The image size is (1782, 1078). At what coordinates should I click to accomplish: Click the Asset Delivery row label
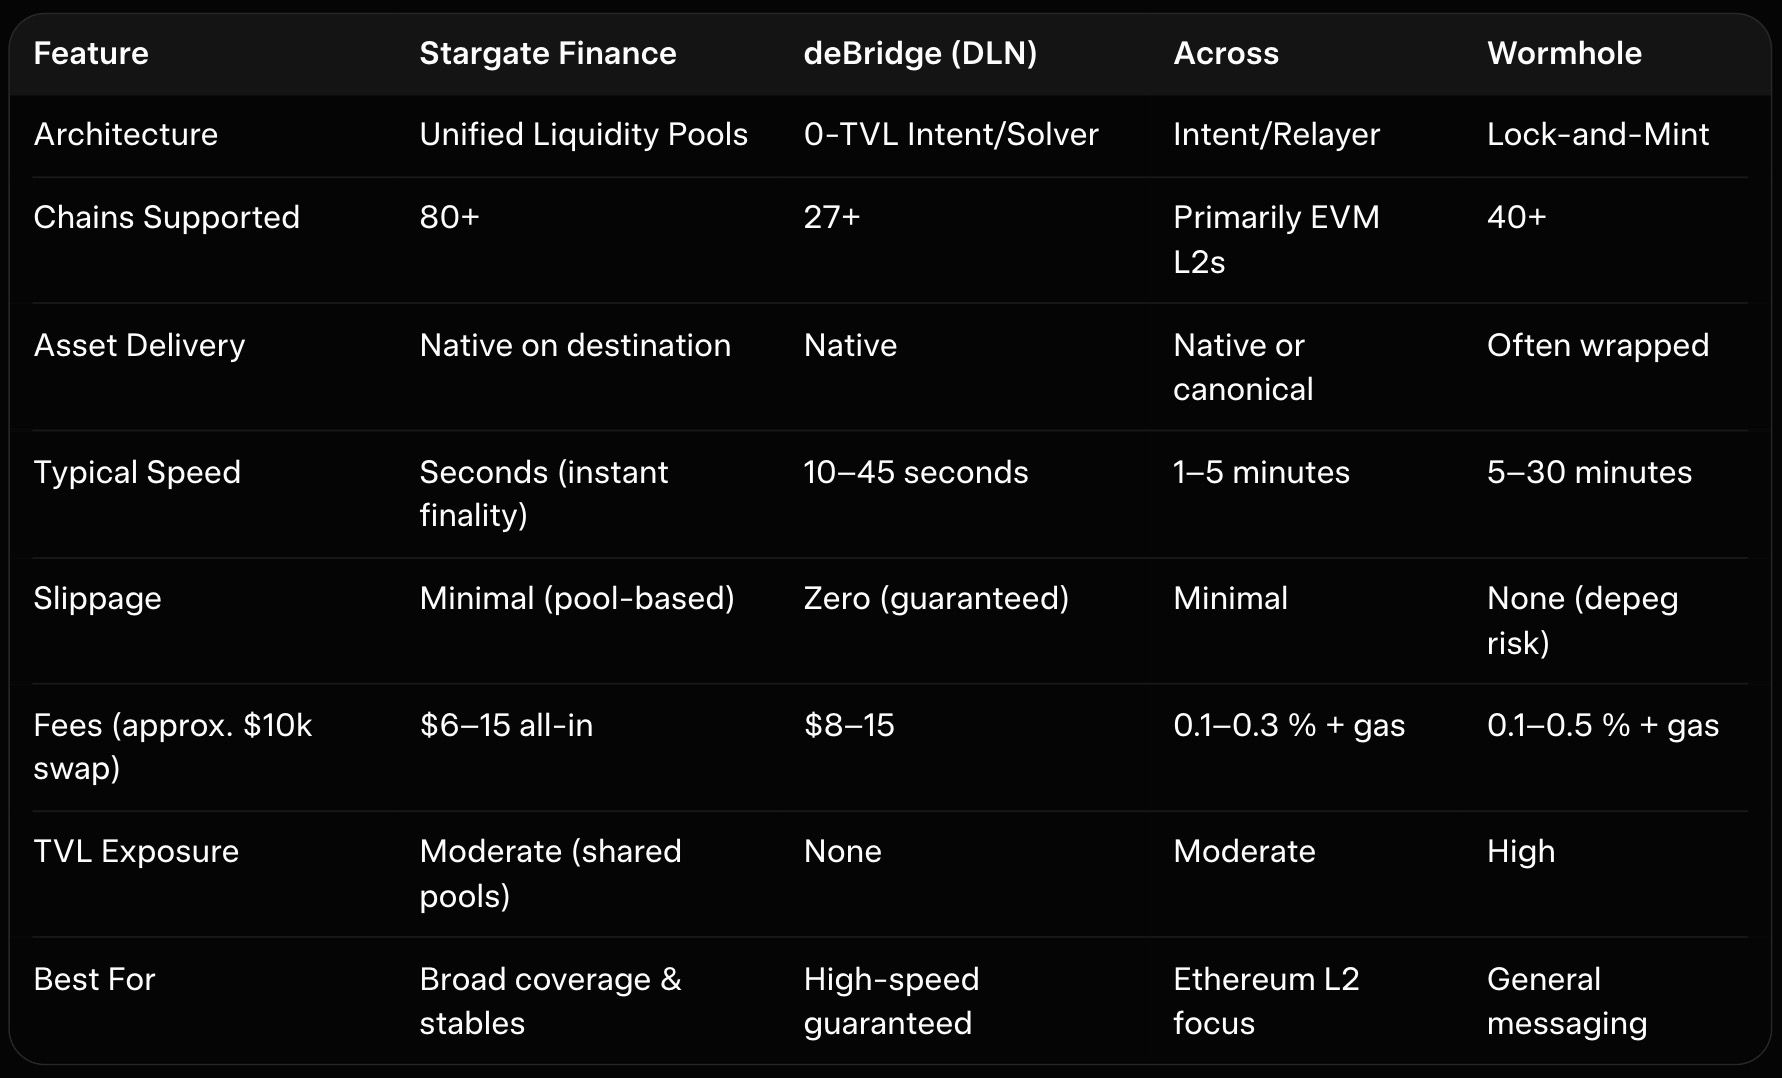(x=139, y=345)
